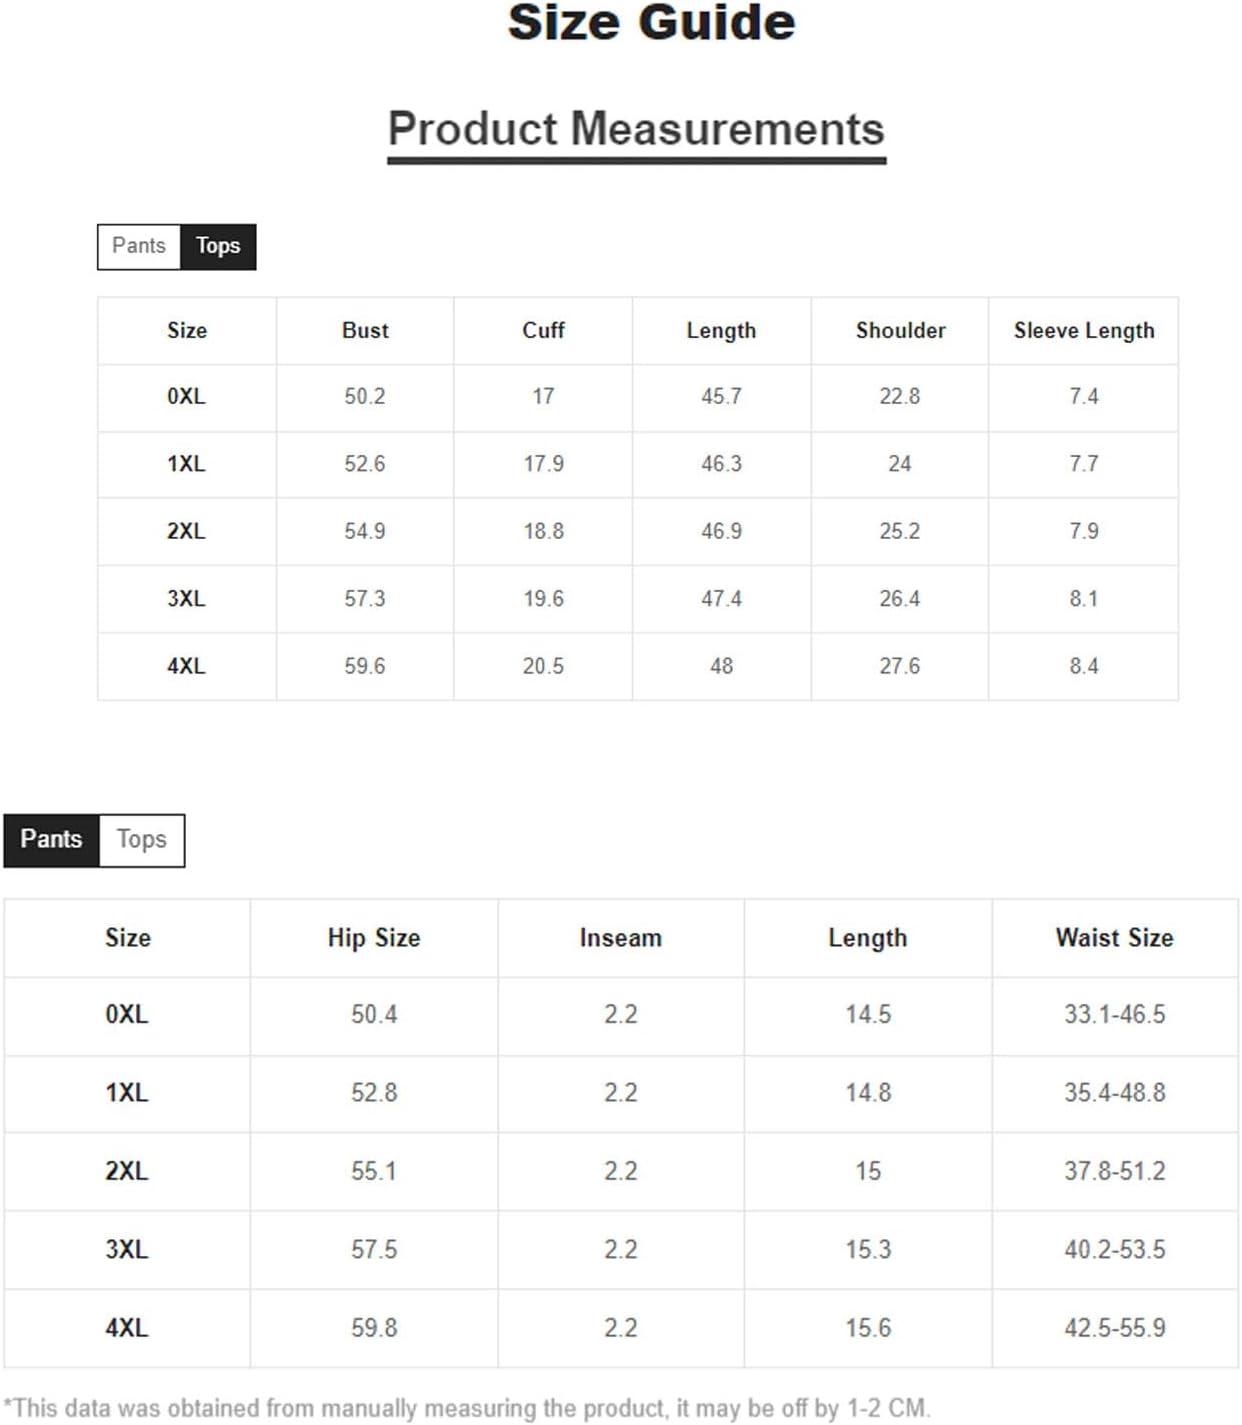Image resolution: width=1242 pixels, height=1425 pixels.
Task: Switch to the lower Pants tab
Action: coord(51,840)
